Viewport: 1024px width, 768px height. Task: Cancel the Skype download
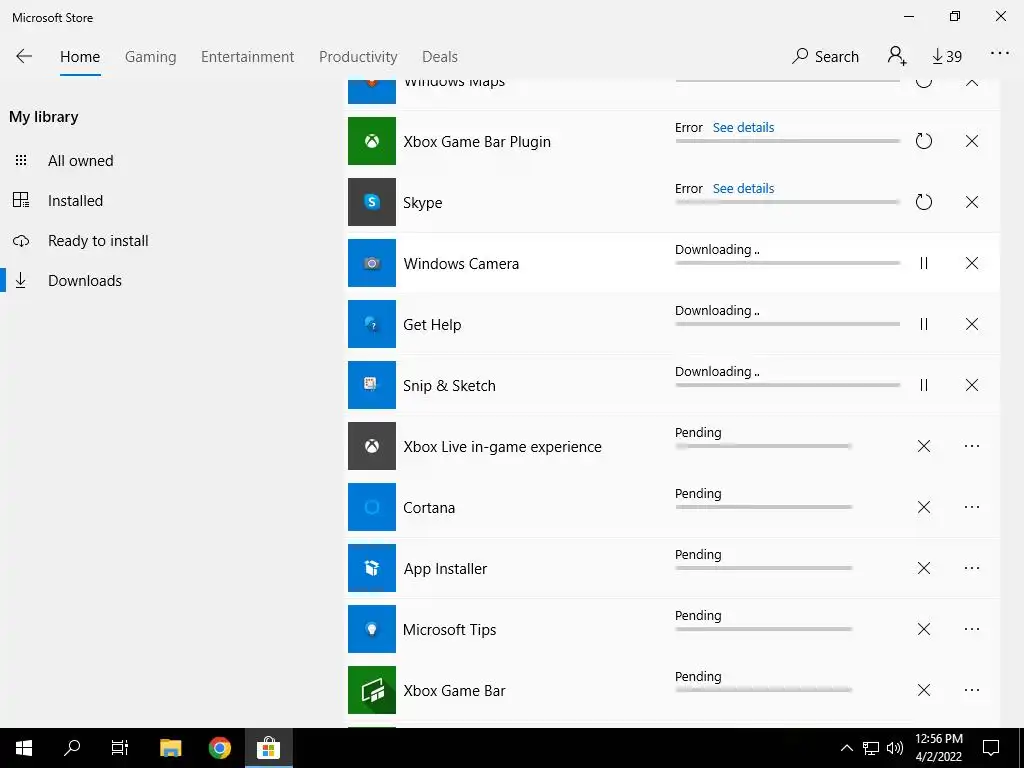[972, 202]
